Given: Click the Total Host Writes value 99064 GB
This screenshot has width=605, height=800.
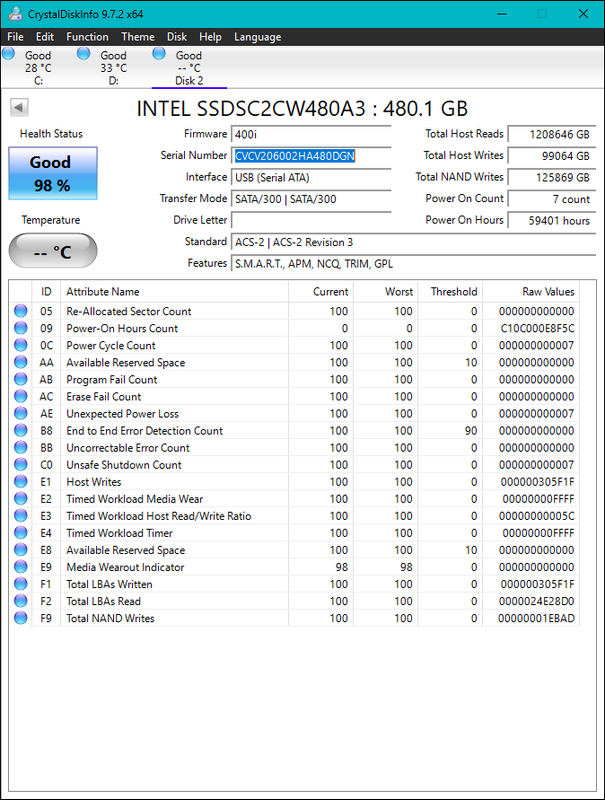Looking at the screenshot, I should click(x=552, y=156).
